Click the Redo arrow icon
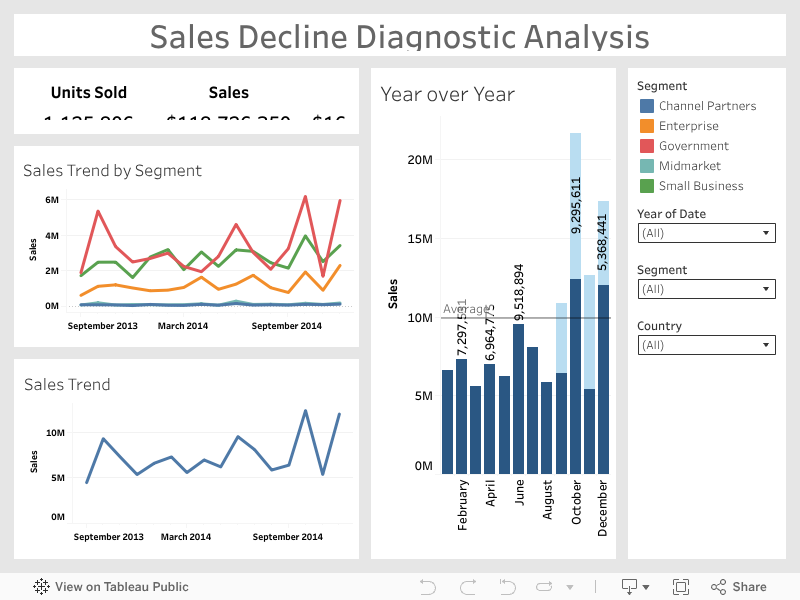 pos(468,587)
